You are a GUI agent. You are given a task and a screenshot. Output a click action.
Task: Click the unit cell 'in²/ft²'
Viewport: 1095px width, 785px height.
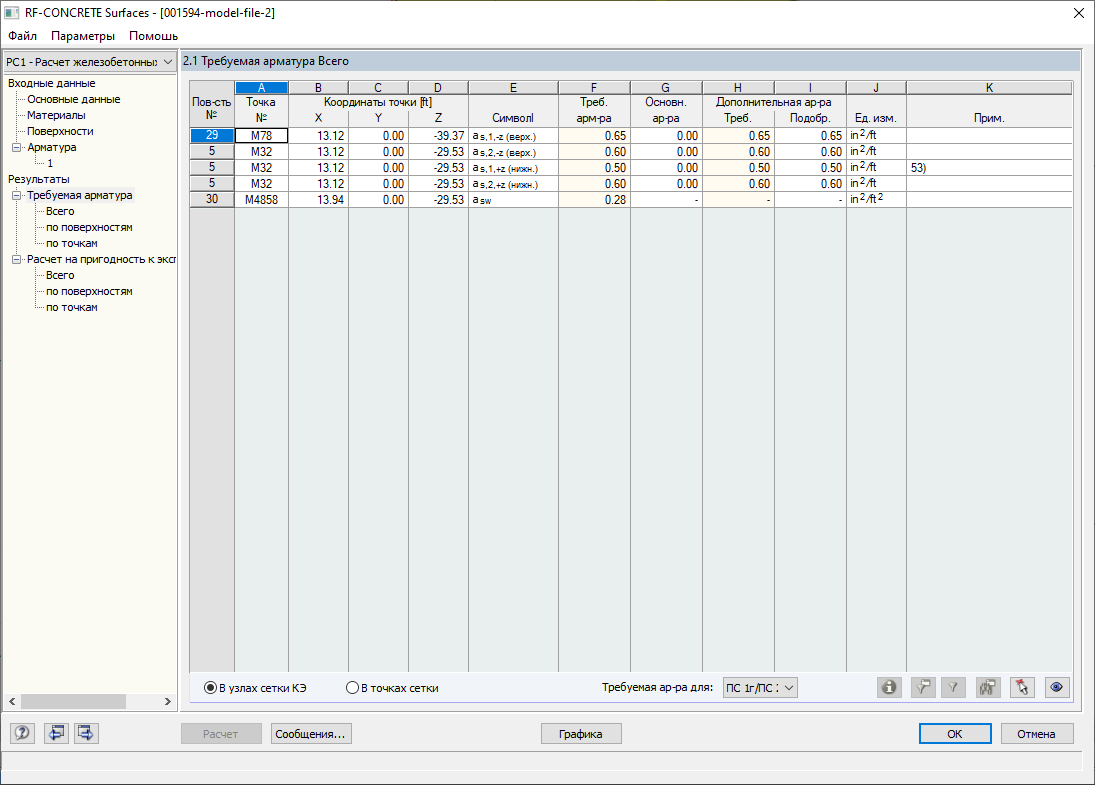tap(876, 200)
